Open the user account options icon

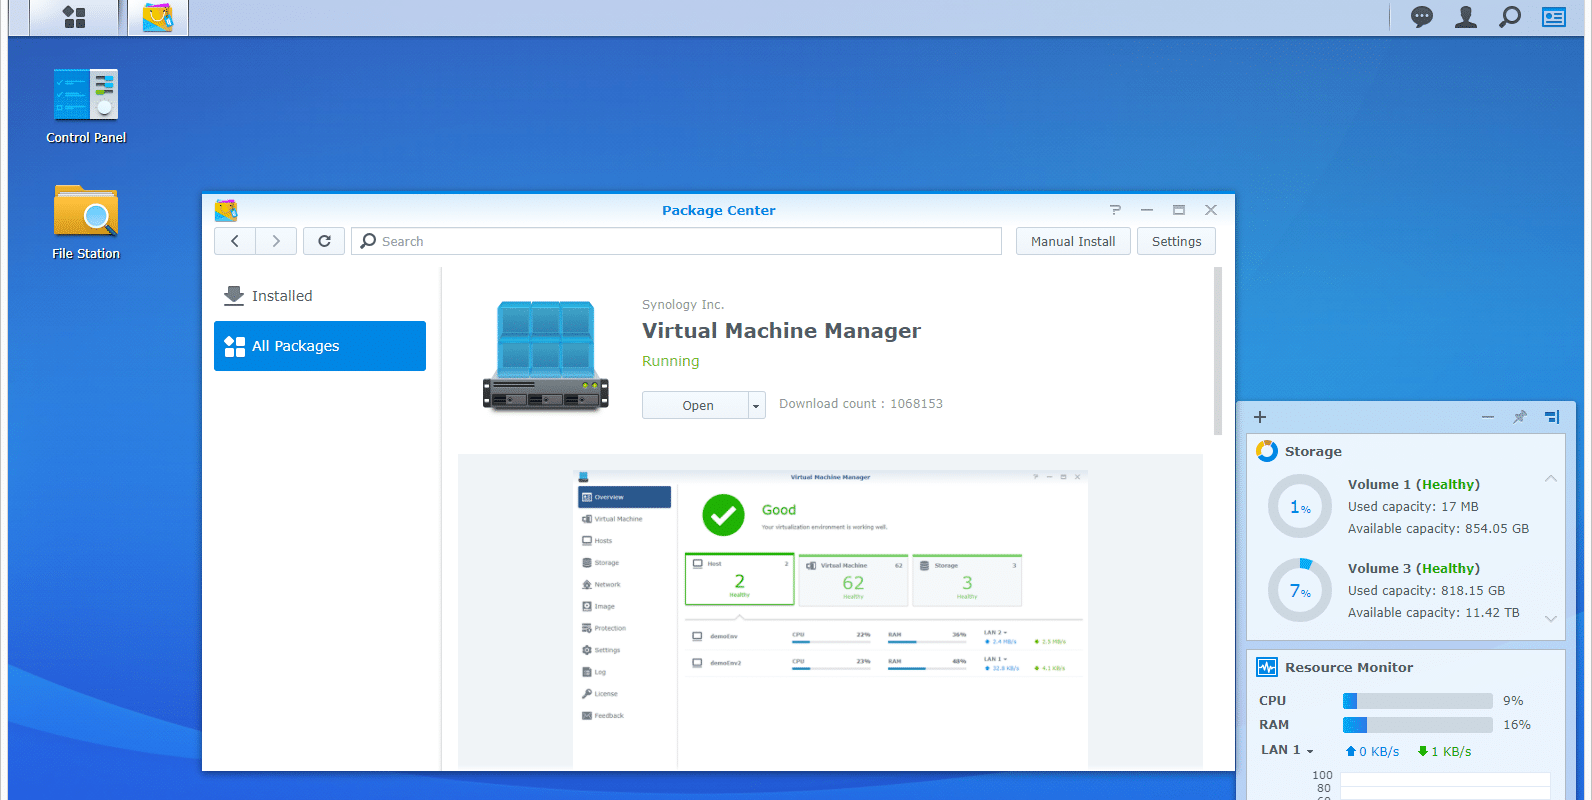1466,17
